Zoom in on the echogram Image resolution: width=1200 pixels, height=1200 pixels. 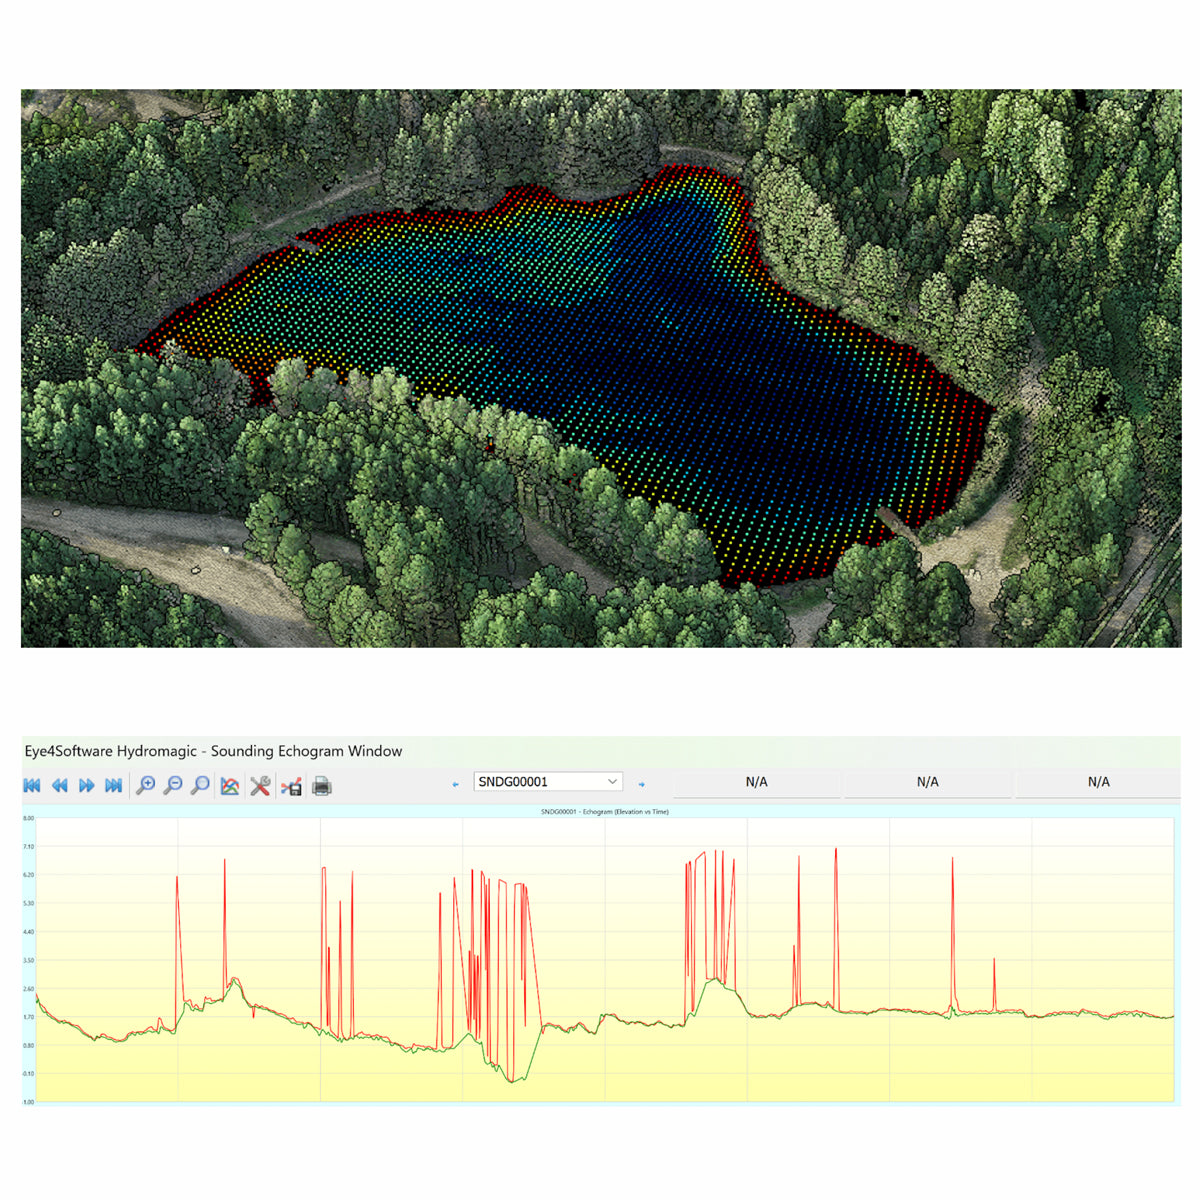click(146, 786)
